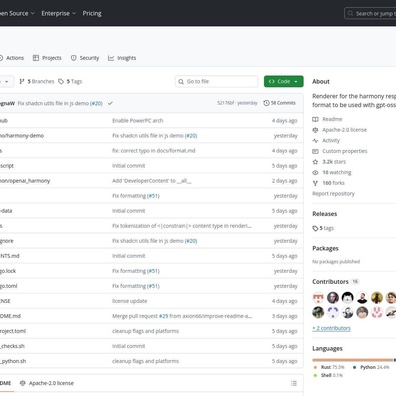396x396 pixels.
Task: Click the + 2 contributors link
Action: [x=331, y=328]
